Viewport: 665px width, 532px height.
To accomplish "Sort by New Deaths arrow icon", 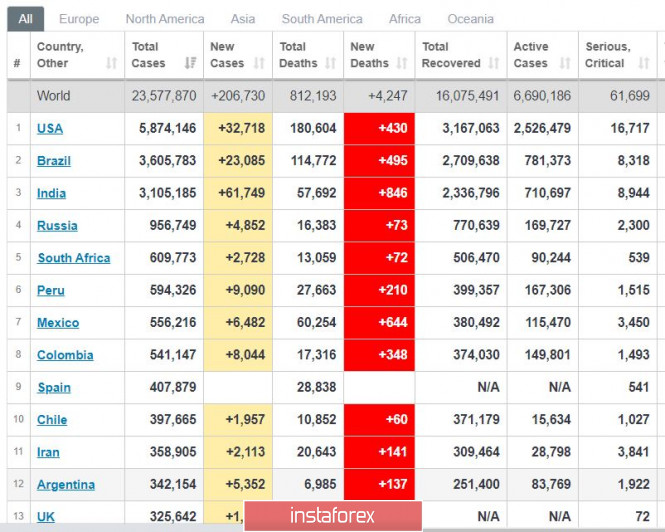I will click(x=402, y=64).
